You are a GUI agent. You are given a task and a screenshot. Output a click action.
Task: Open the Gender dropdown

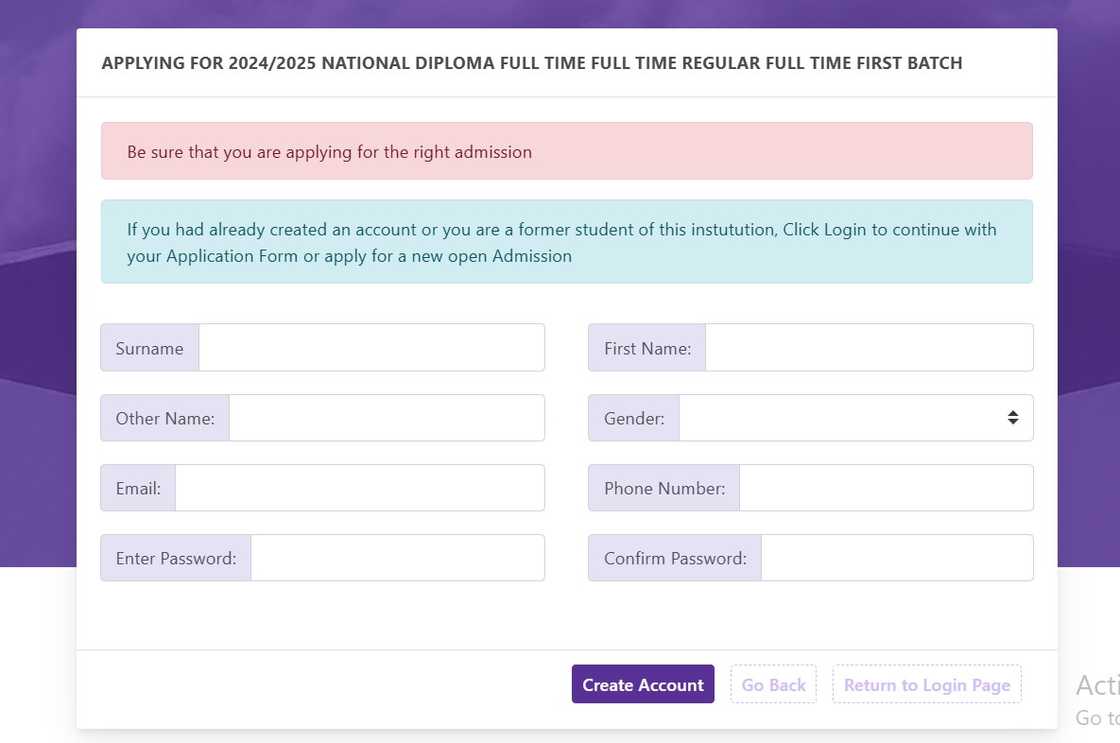[x=855, y=417]
